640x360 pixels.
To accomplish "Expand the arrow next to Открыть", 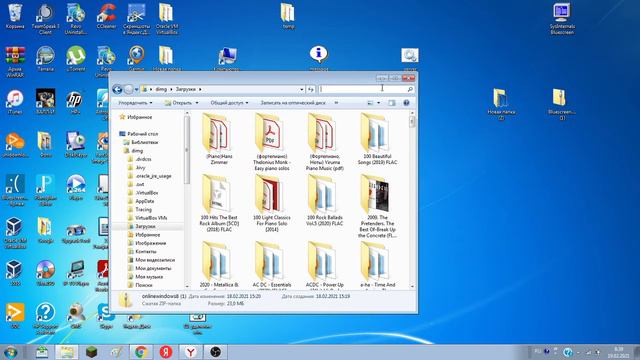I will coord(197,103).
